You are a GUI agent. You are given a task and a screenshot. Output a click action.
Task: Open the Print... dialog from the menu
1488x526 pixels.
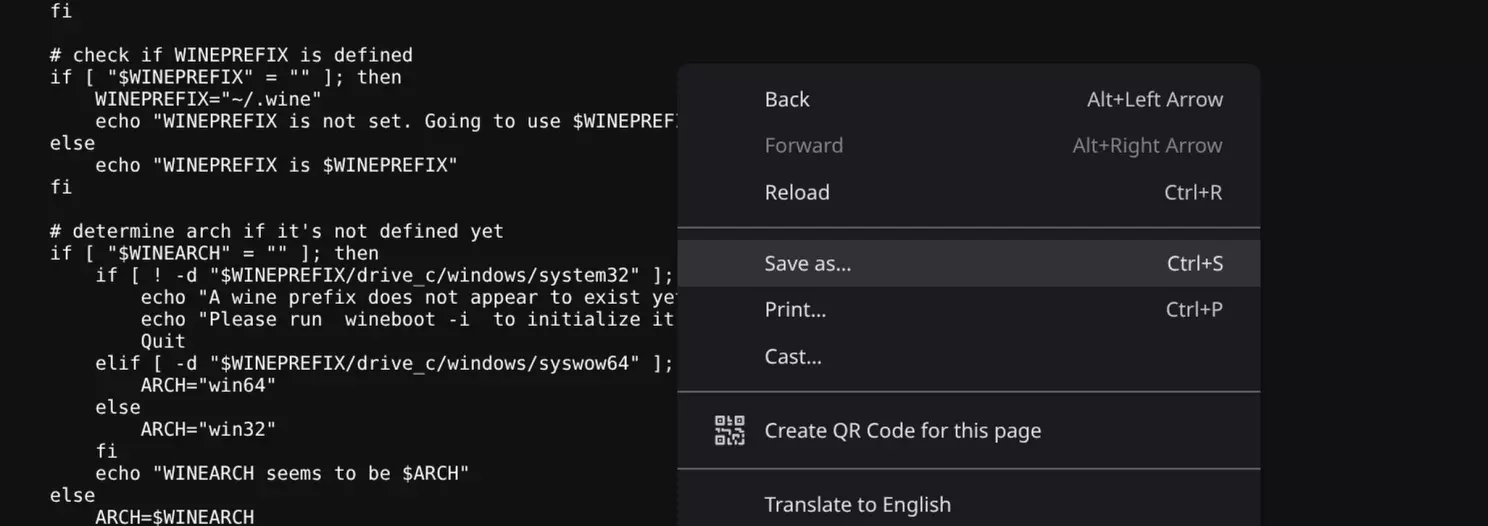795,309
